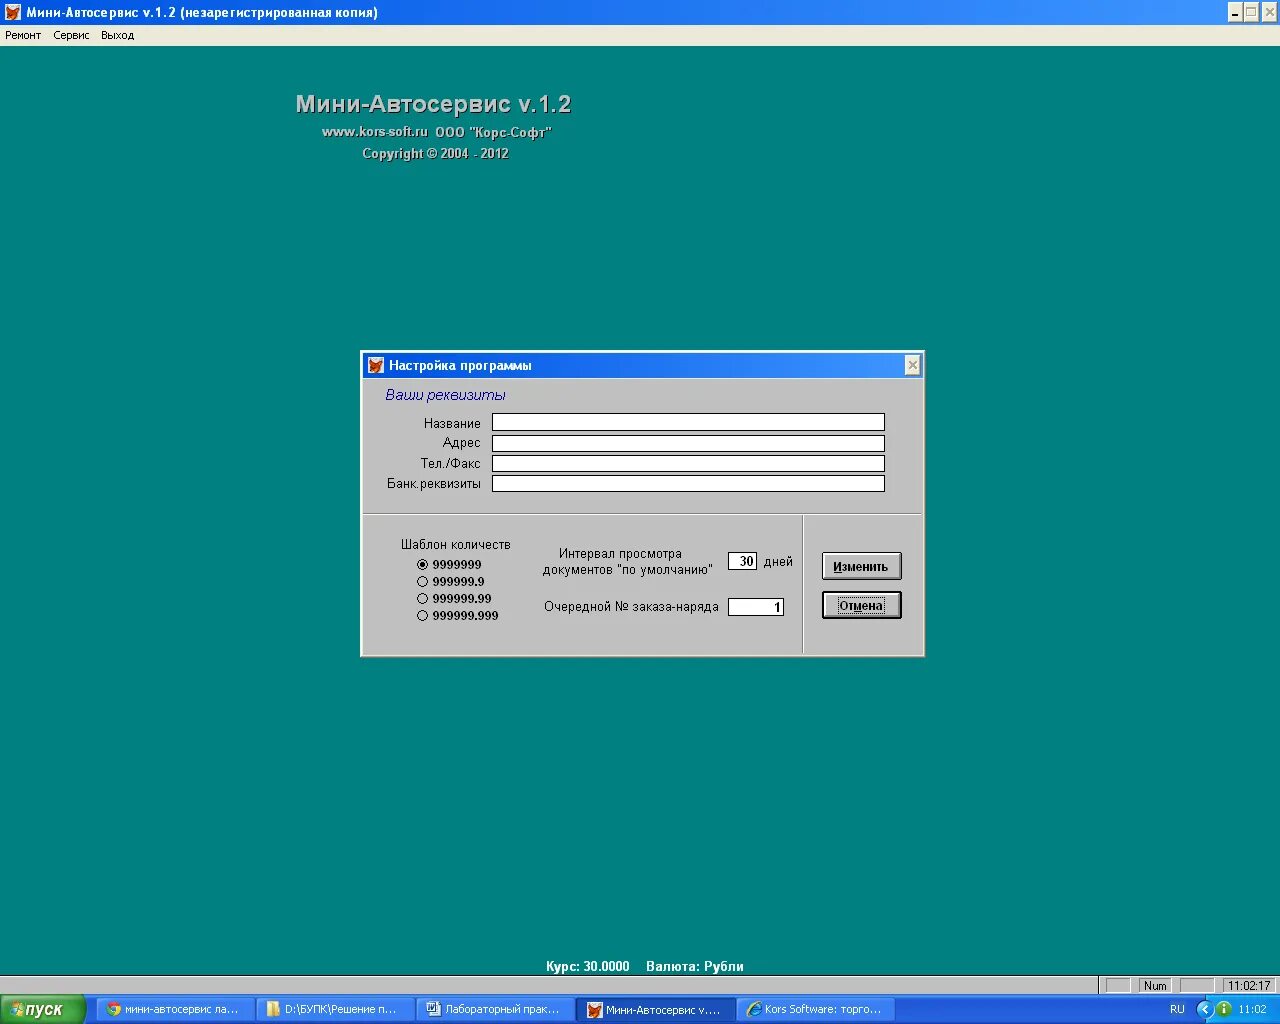Screen dimensions: 1280x1024
Task: Click the app icon in main title bar
Action: click(13, 12)
